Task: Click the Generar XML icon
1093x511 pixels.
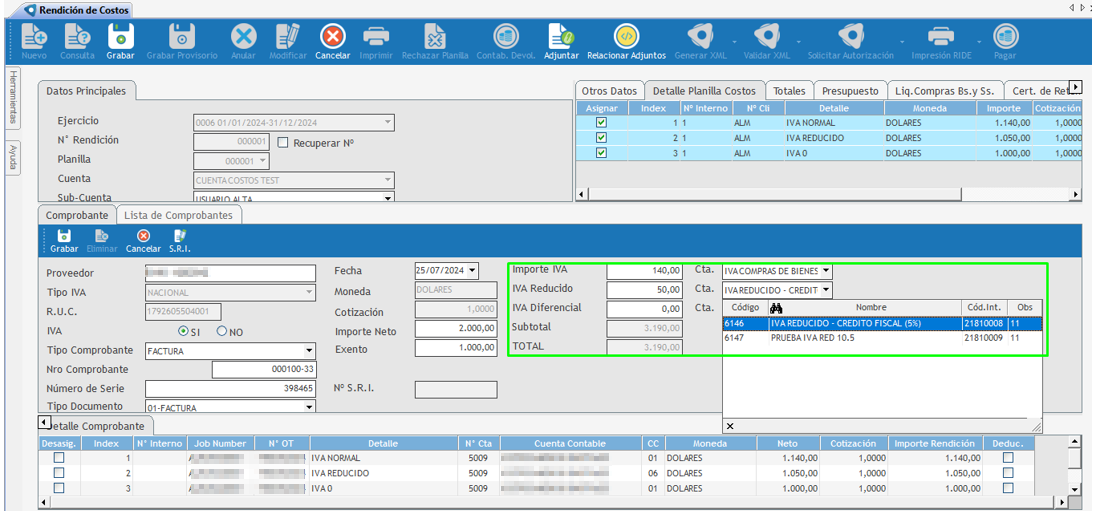Action: 699,36
